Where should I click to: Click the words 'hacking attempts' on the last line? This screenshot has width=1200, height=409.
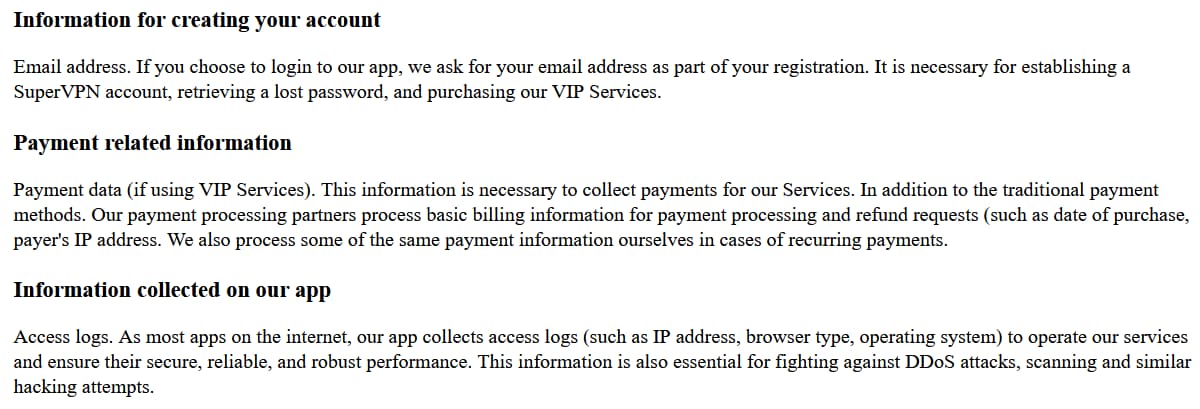click(82, 387)
